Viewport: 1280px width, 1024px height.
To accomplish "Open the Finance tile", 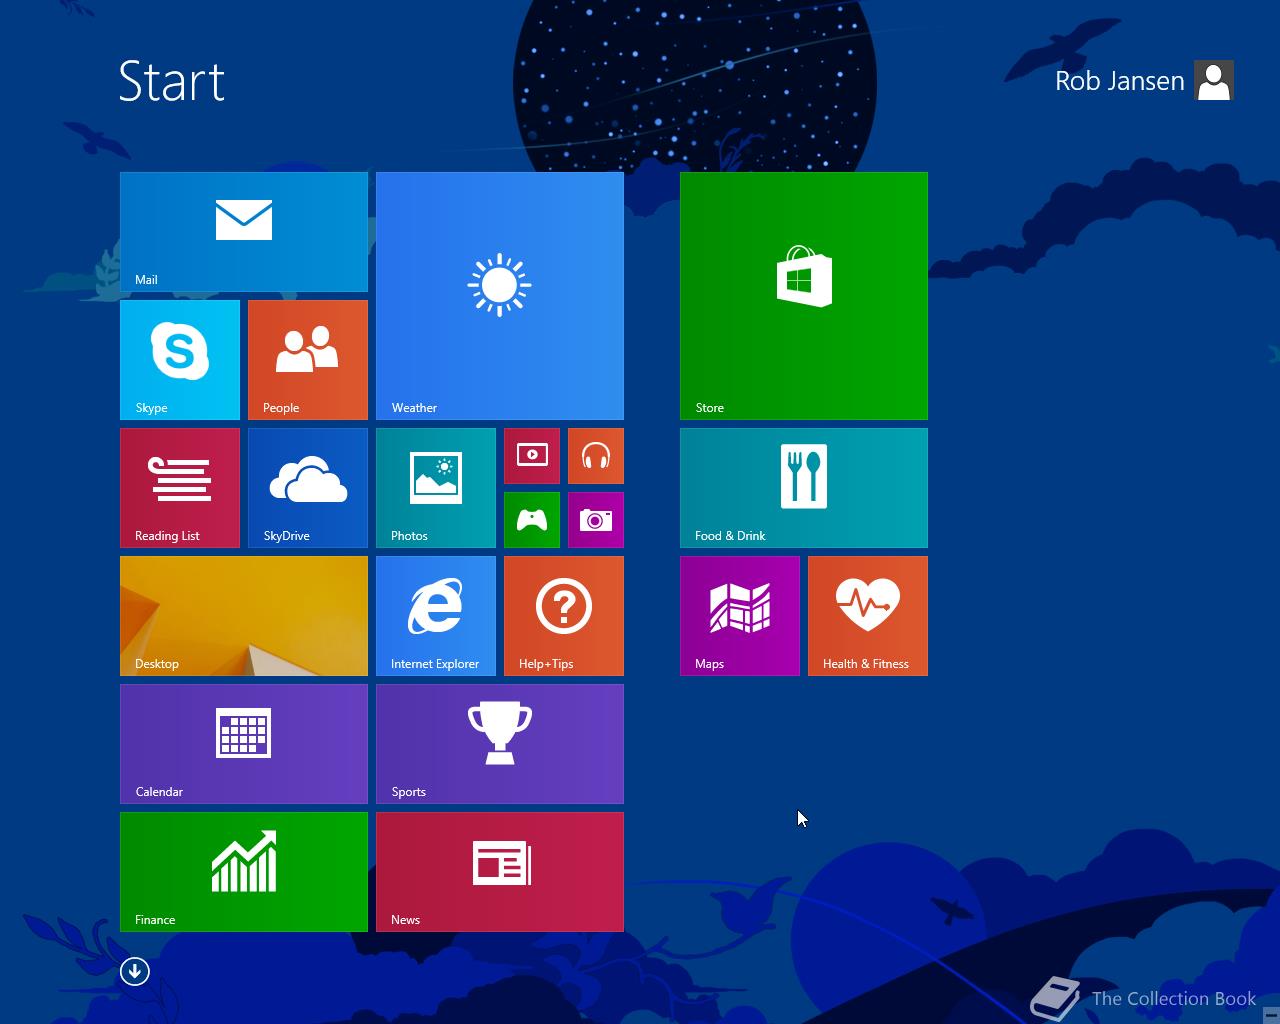I will coord(244,872).
